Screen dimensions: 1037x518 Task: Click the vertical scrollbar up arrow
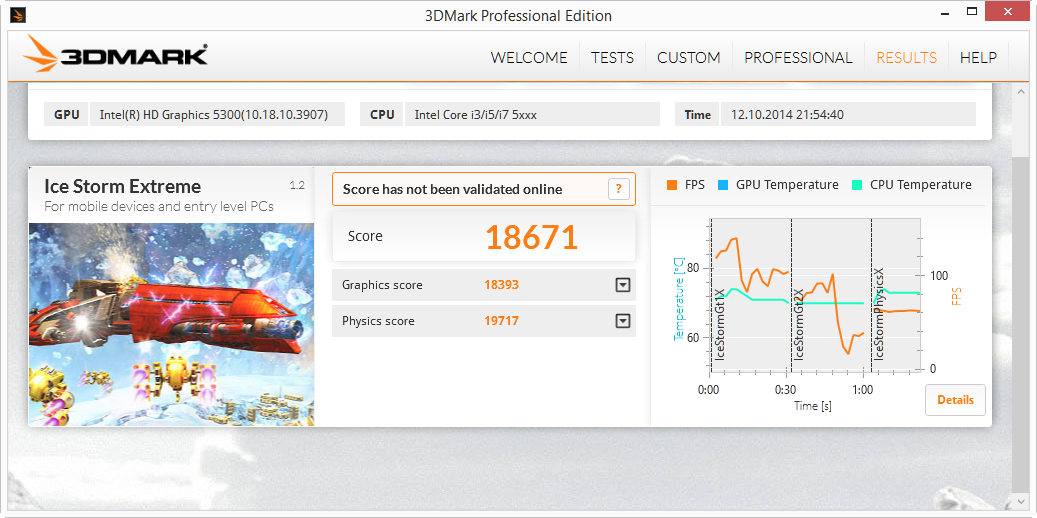point(1019,90)
